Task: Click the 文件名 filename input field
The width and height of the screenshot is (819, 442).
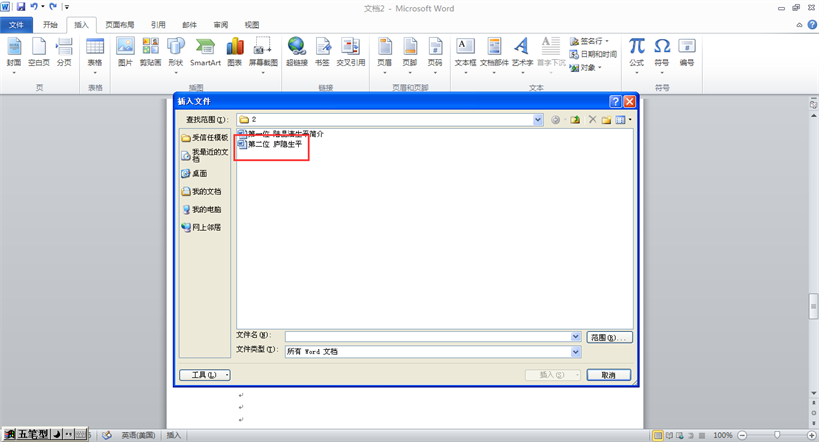Action: pyautogui.click(x=427, y=337)
